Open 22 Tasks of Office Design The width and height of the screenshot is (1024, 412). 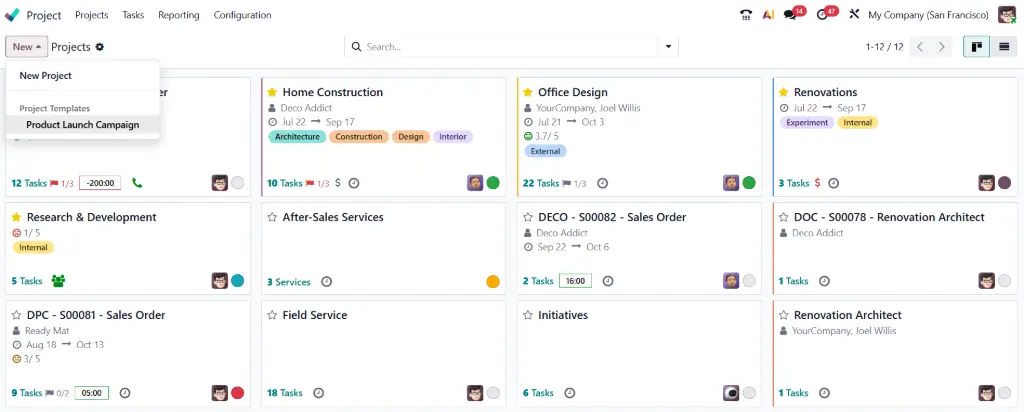click(541, 183)
